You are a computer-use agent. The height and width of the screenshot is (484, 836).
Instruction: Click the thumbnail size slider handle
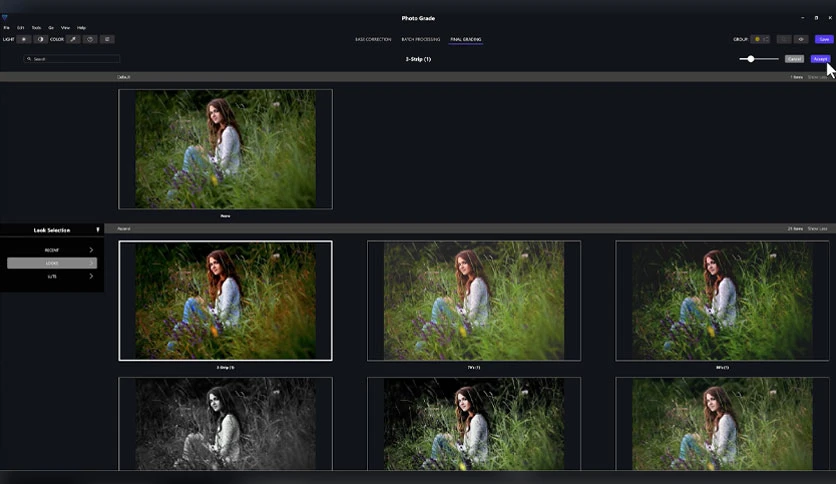751,59
